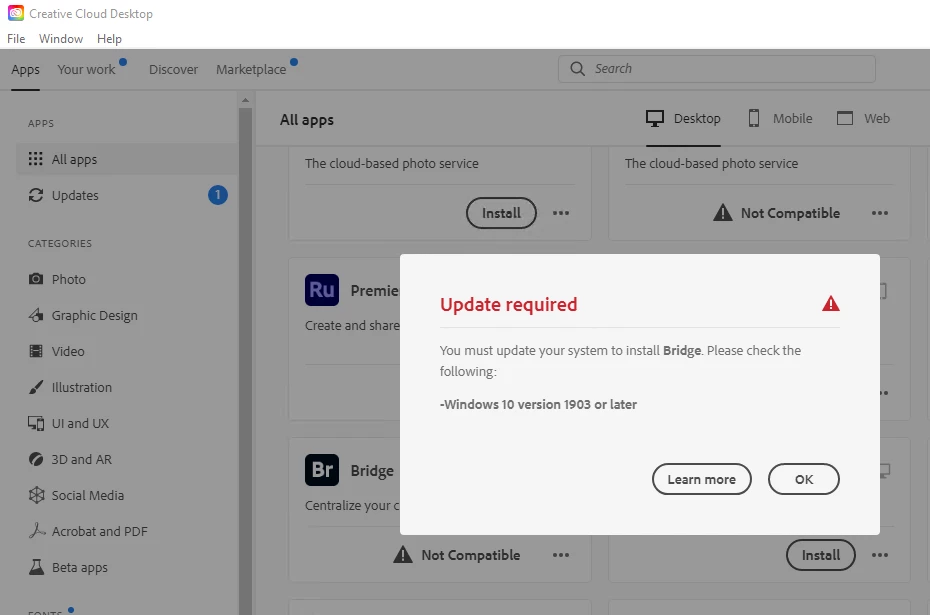Screen dimensions: 930x615
Task: Click the red warning triangle in dialog
Action: [830, 304]
